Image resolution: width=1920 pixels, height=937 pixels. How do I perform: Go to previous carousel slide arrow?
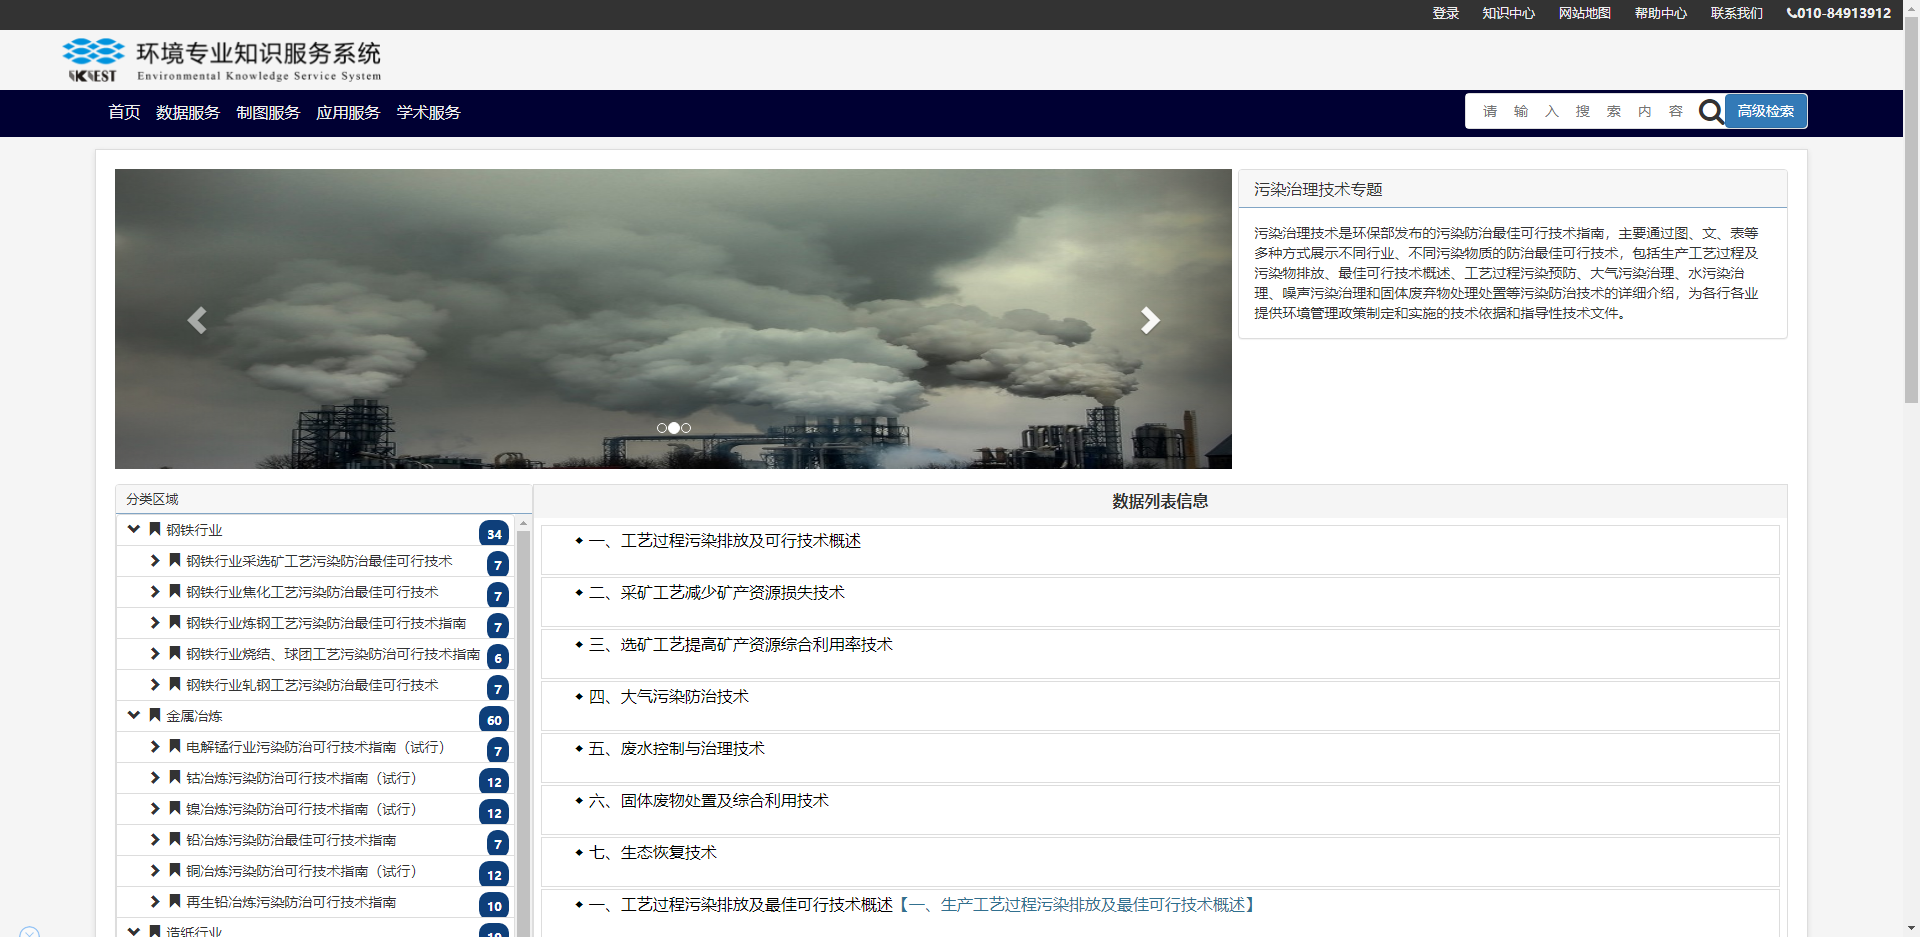coord(197,320)
